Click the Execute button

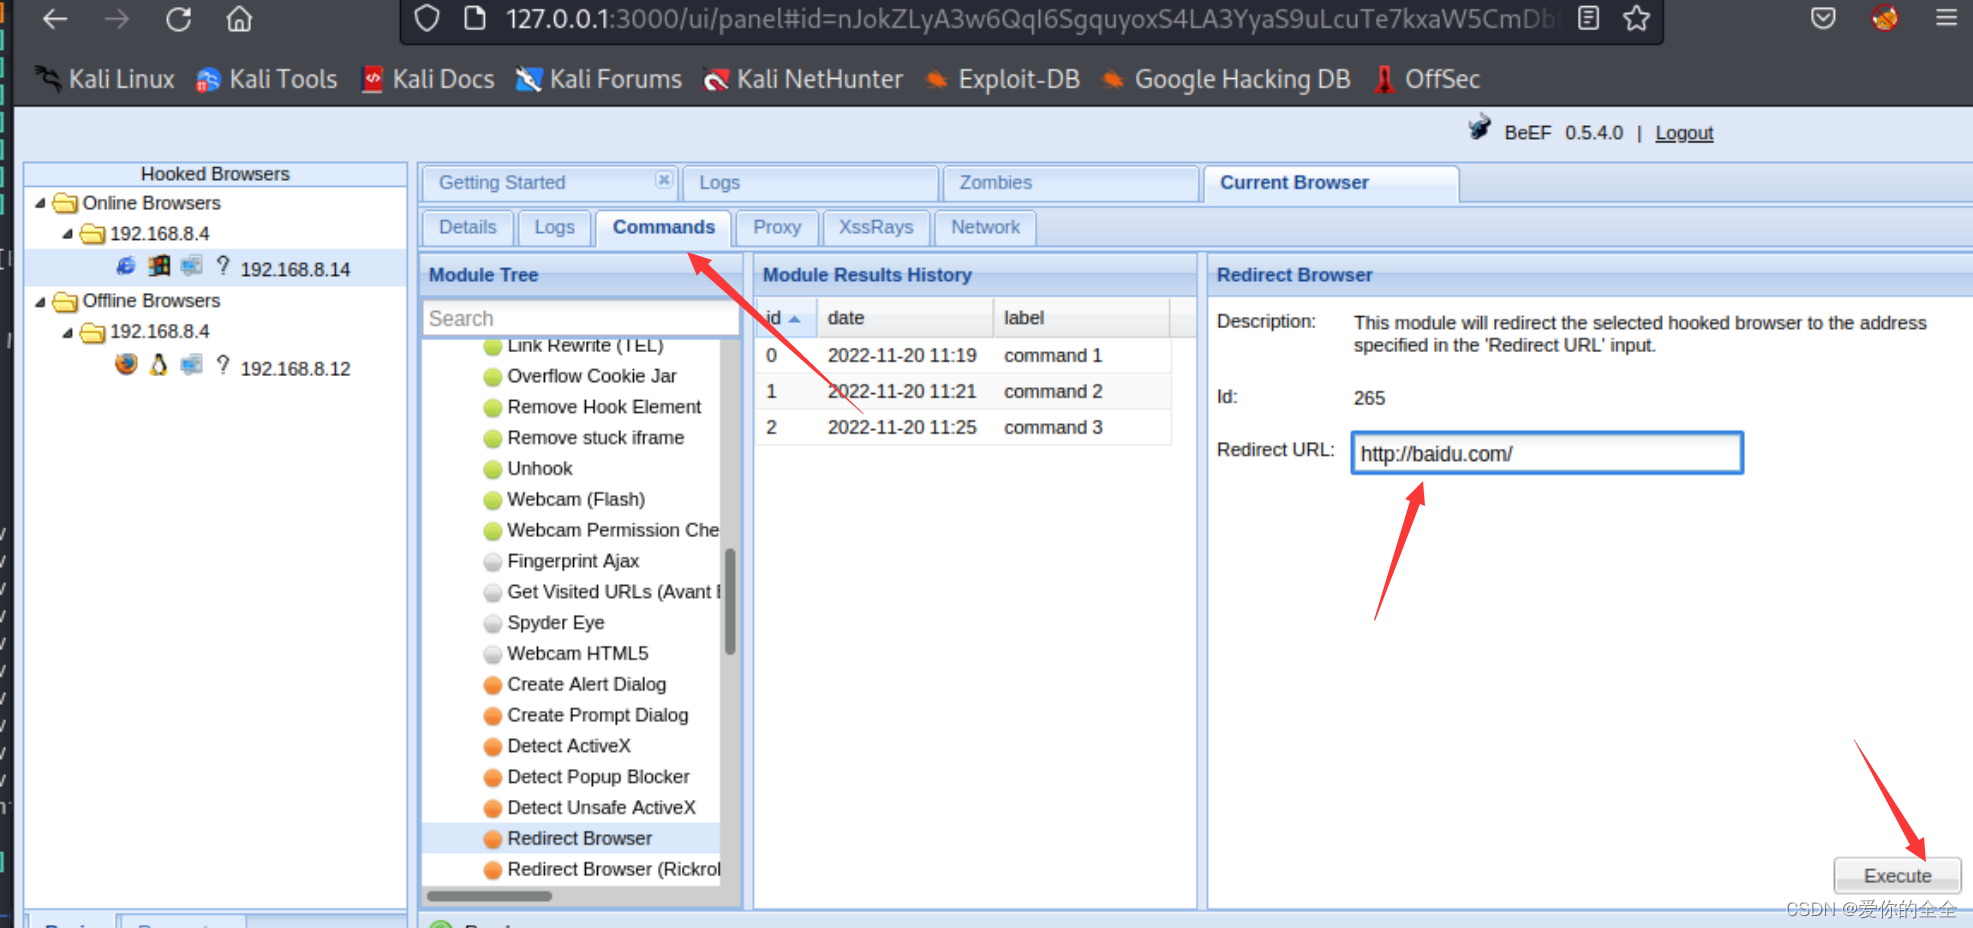1897,875
